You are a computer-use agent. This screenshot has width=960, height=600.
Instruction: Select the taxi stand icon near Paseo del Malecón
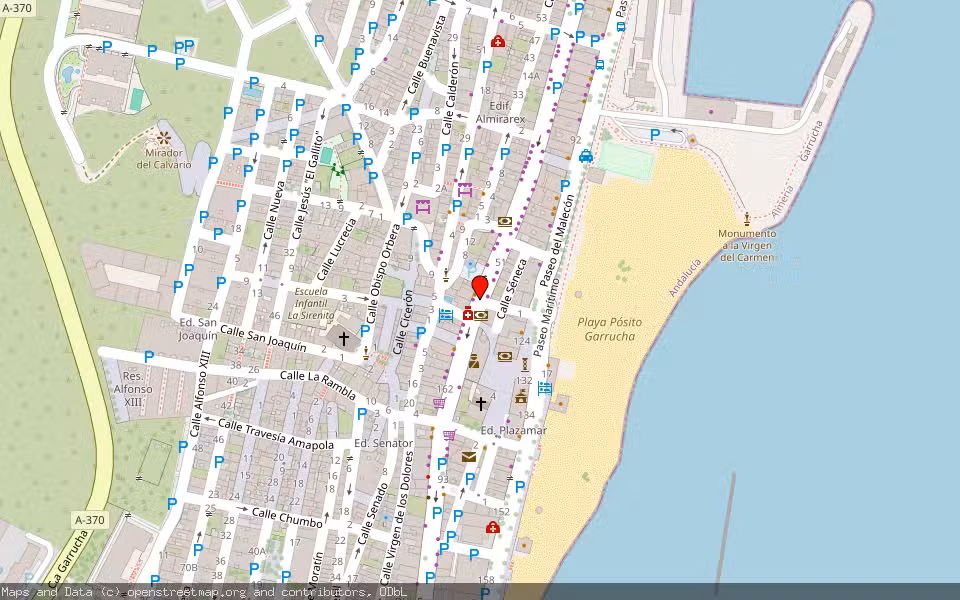coord(584,157)
